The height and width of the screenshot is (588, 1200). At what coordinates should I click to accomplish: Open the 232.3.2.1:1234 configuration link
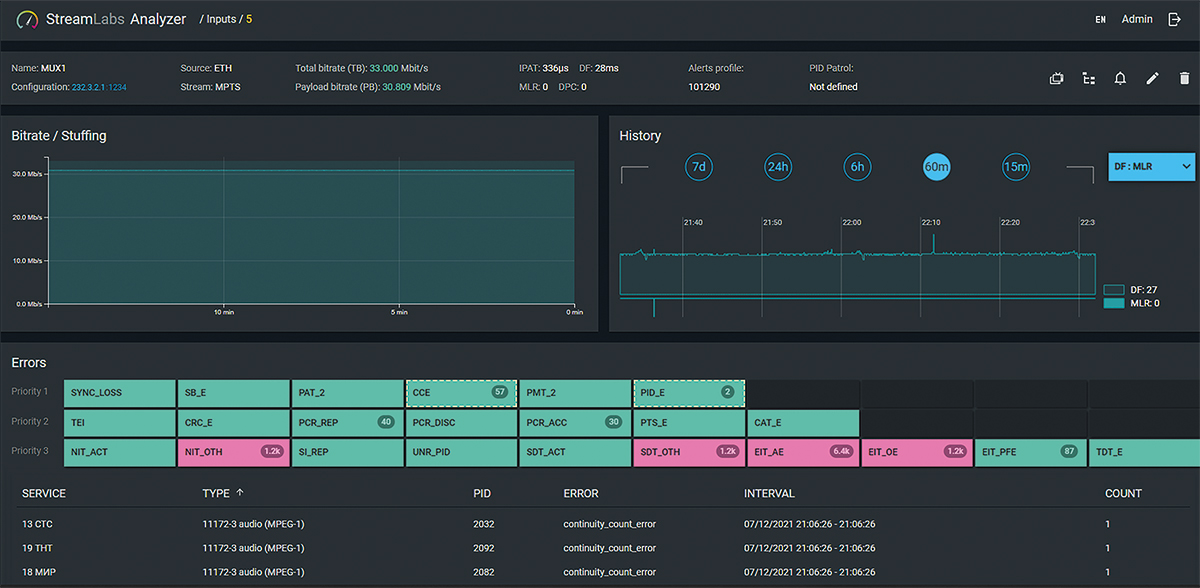(99, 87)
